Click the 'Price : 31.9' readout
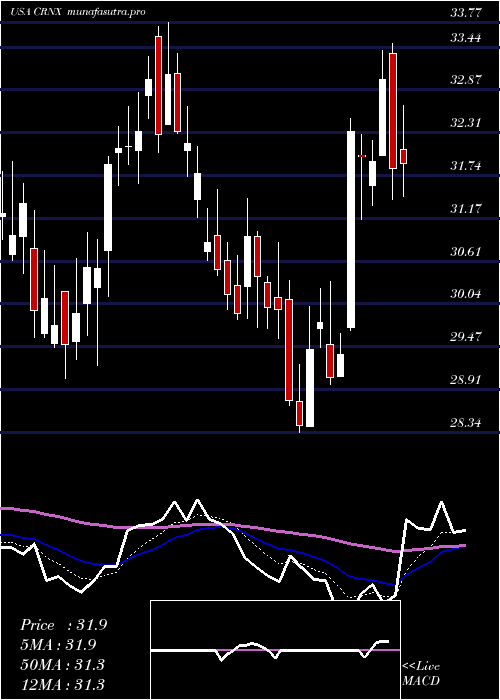Screen dimensions: 500x700 (x=63, y=625)
